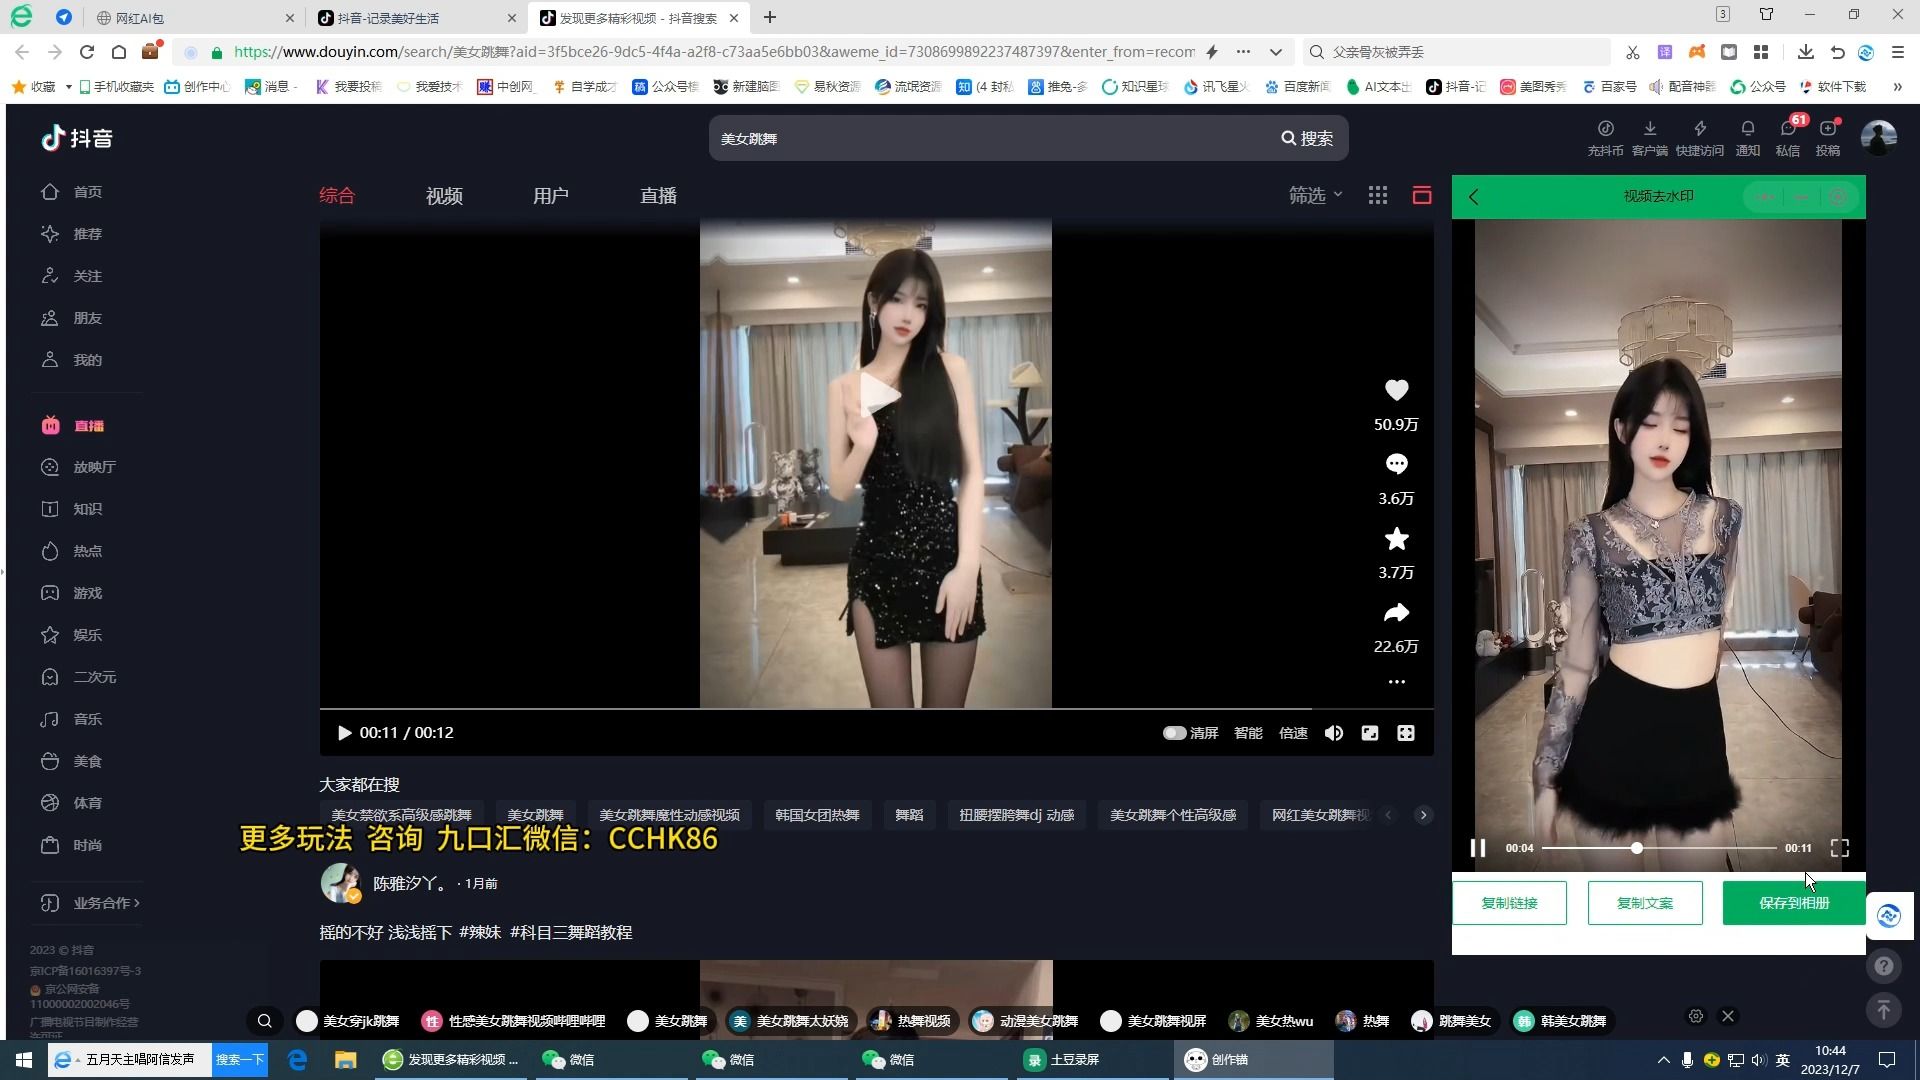Select the 用户 tab
The width and height of the screenshot is (1920, 1080).
(550, 196)
